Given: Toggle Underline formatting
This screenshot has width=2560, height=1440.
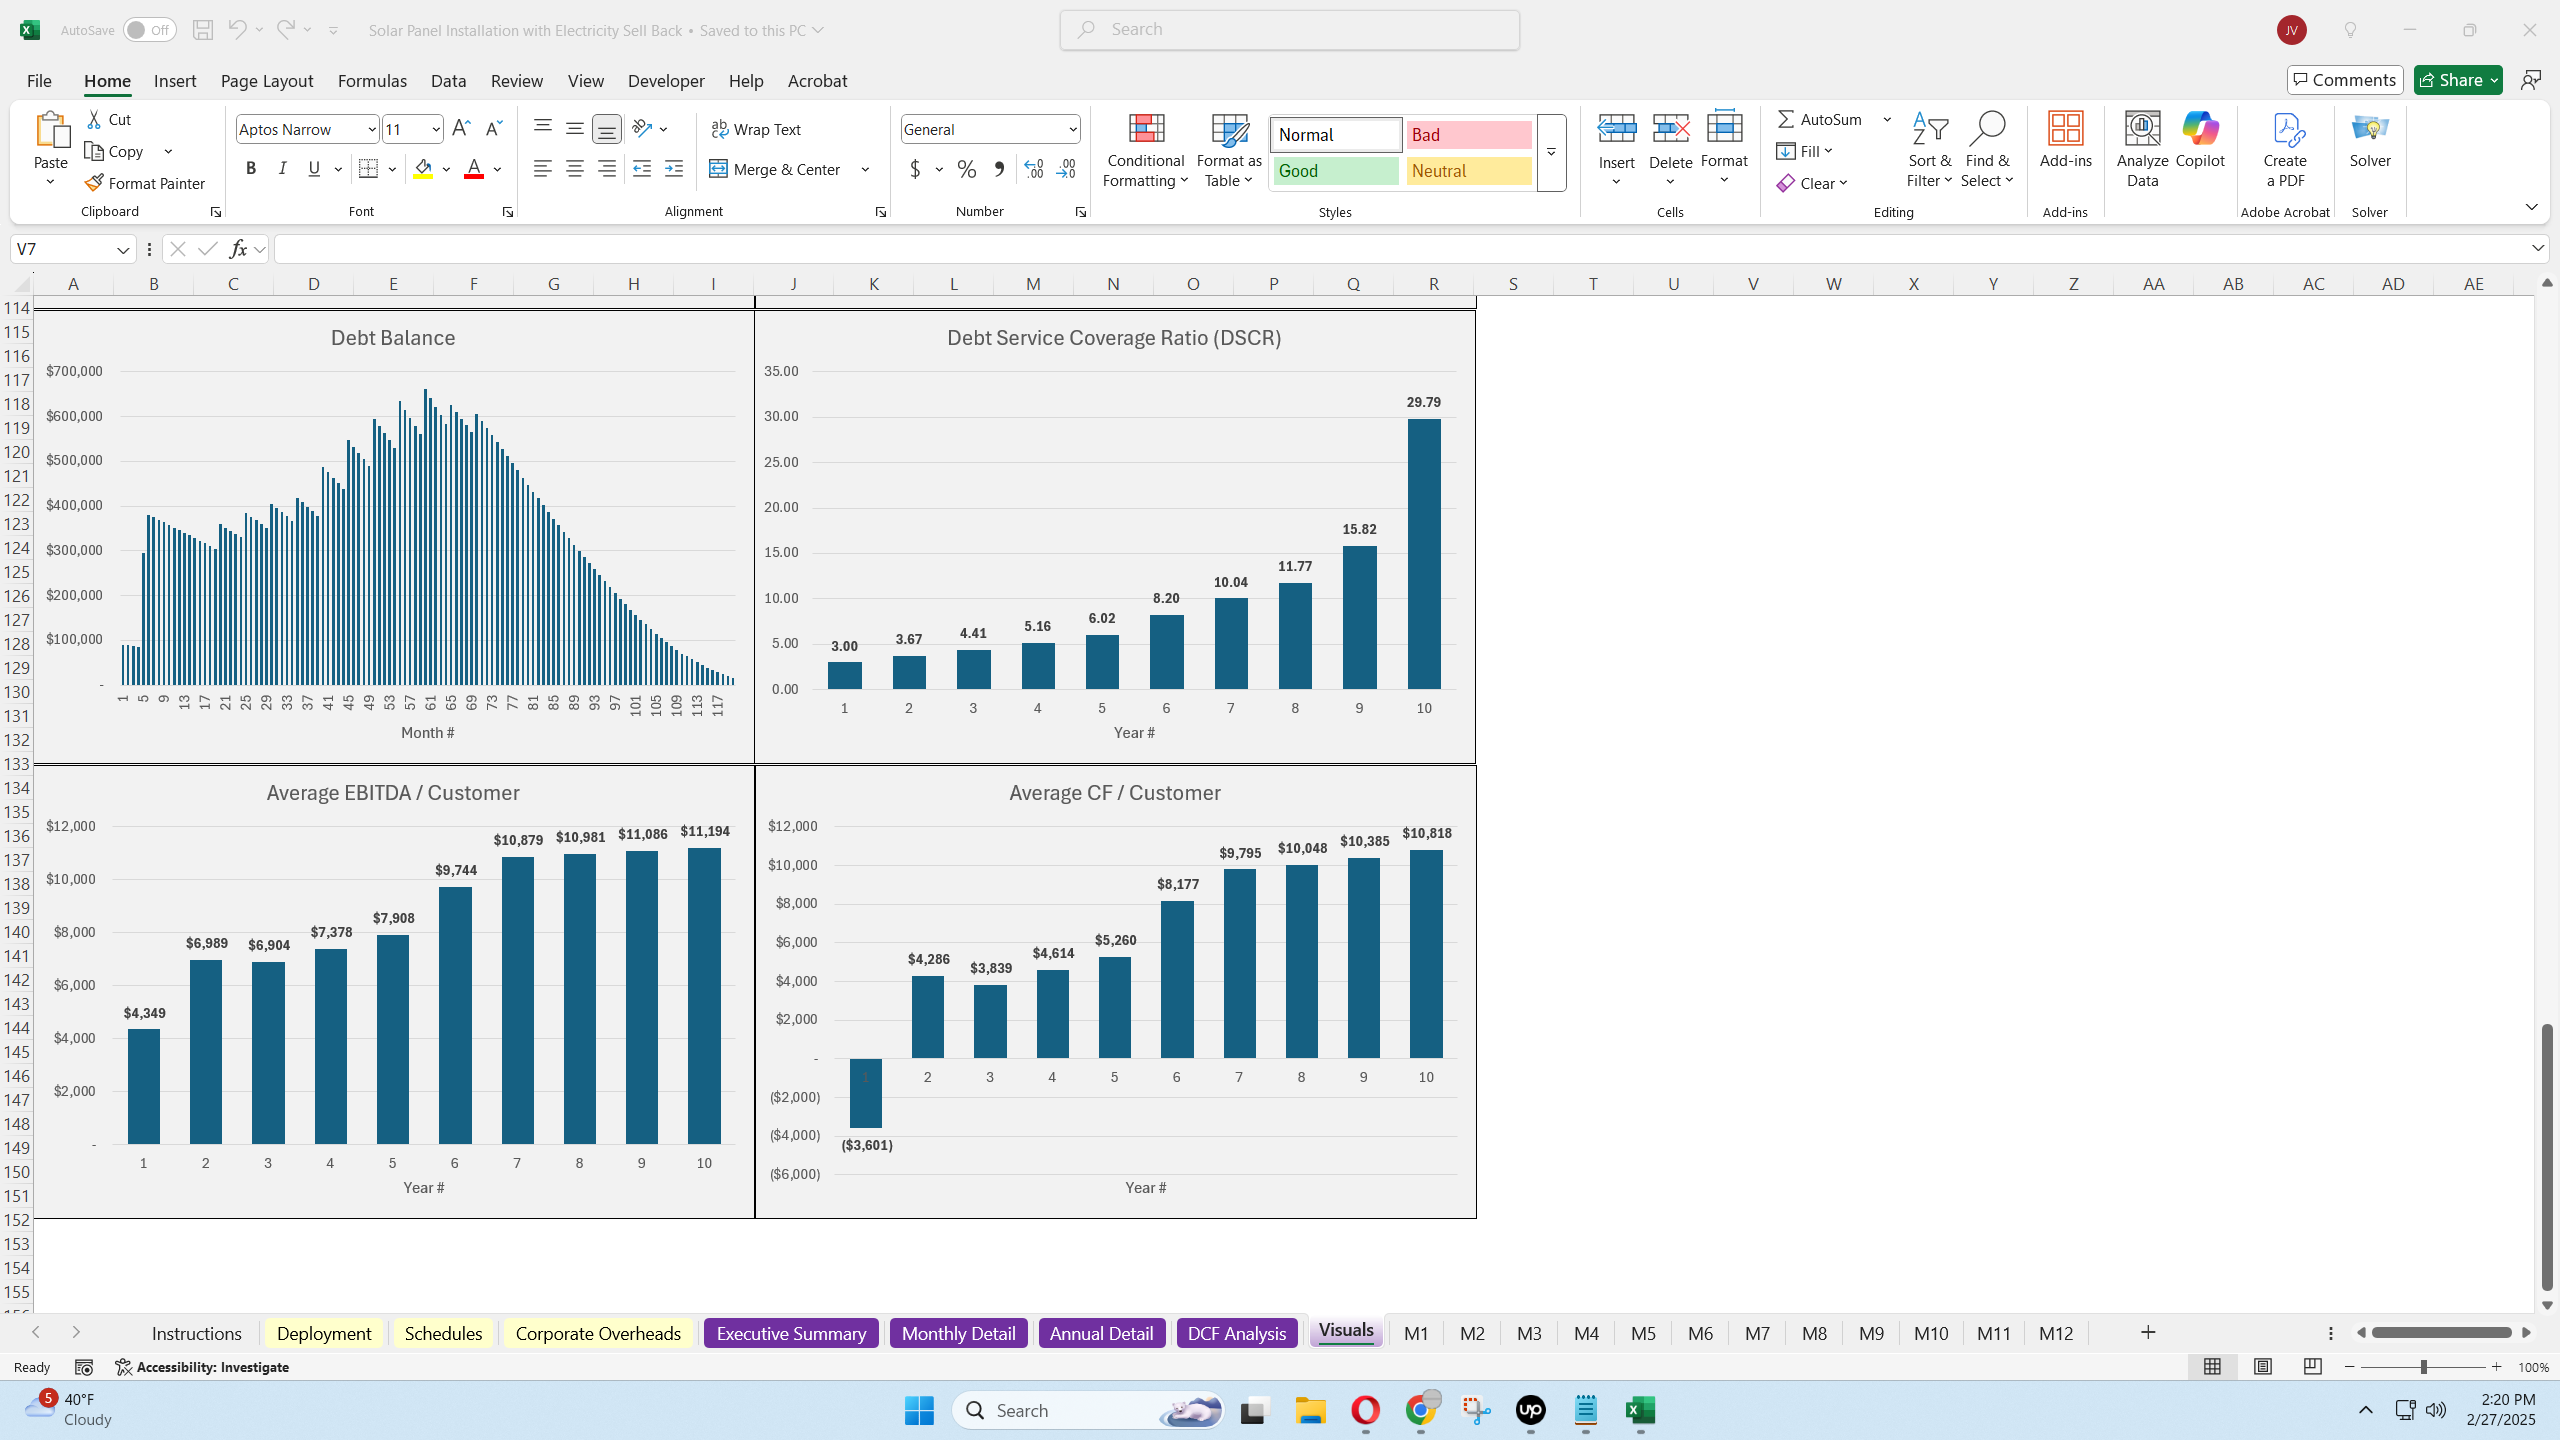Looking at the screenshot, I should pyautogui.click(x=314, y=169).
